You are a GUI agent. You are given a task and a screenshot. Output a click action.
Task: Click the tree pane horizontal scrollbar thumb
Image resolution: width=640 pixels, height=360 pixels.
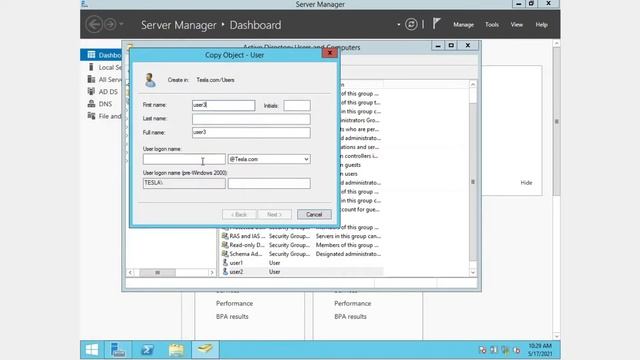point(158,272)
